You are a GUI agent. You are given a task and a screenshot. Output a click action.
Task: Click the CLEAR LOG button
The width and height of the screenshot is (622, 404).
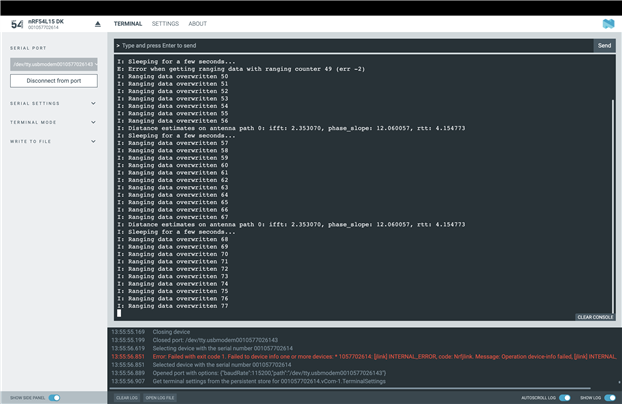click(x=127, y=398)
